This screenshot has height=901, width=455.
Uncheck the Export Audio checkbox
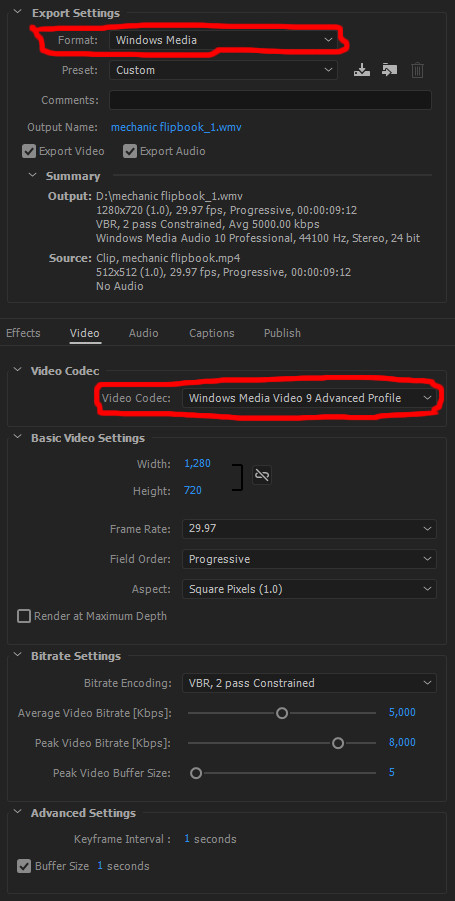(130, 151)
